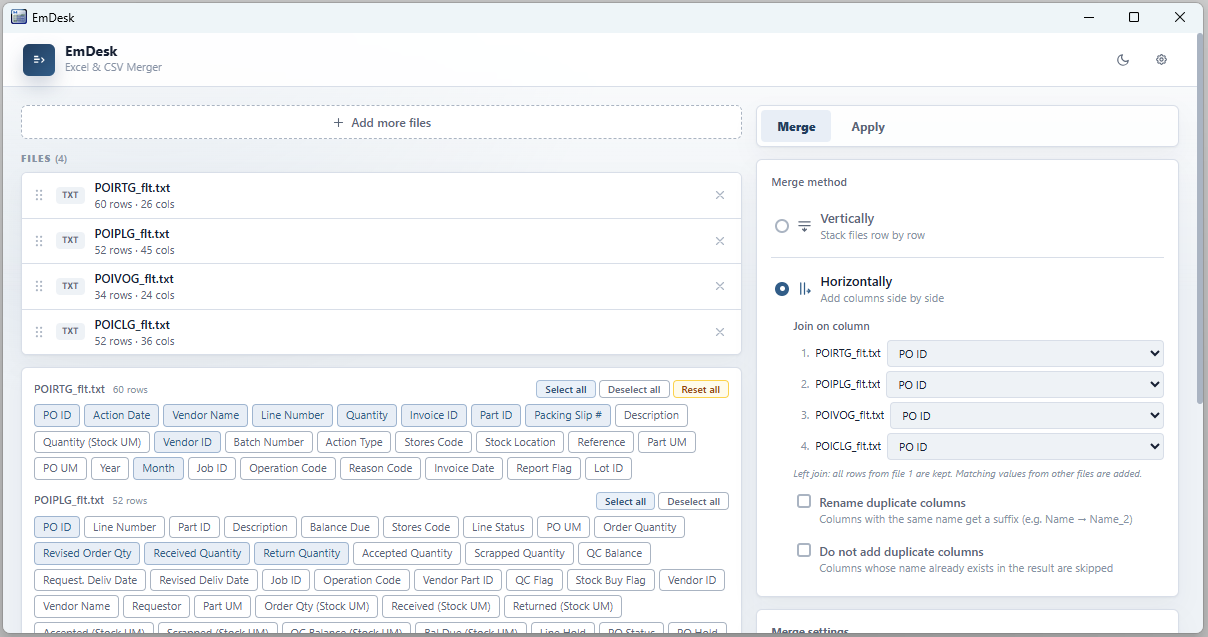Image resolution: width=1208 pixels, height=637 pixels.
Task: Grab the drag handle of POIRTG_flt.txt
Action: click(x=39, y=195)
